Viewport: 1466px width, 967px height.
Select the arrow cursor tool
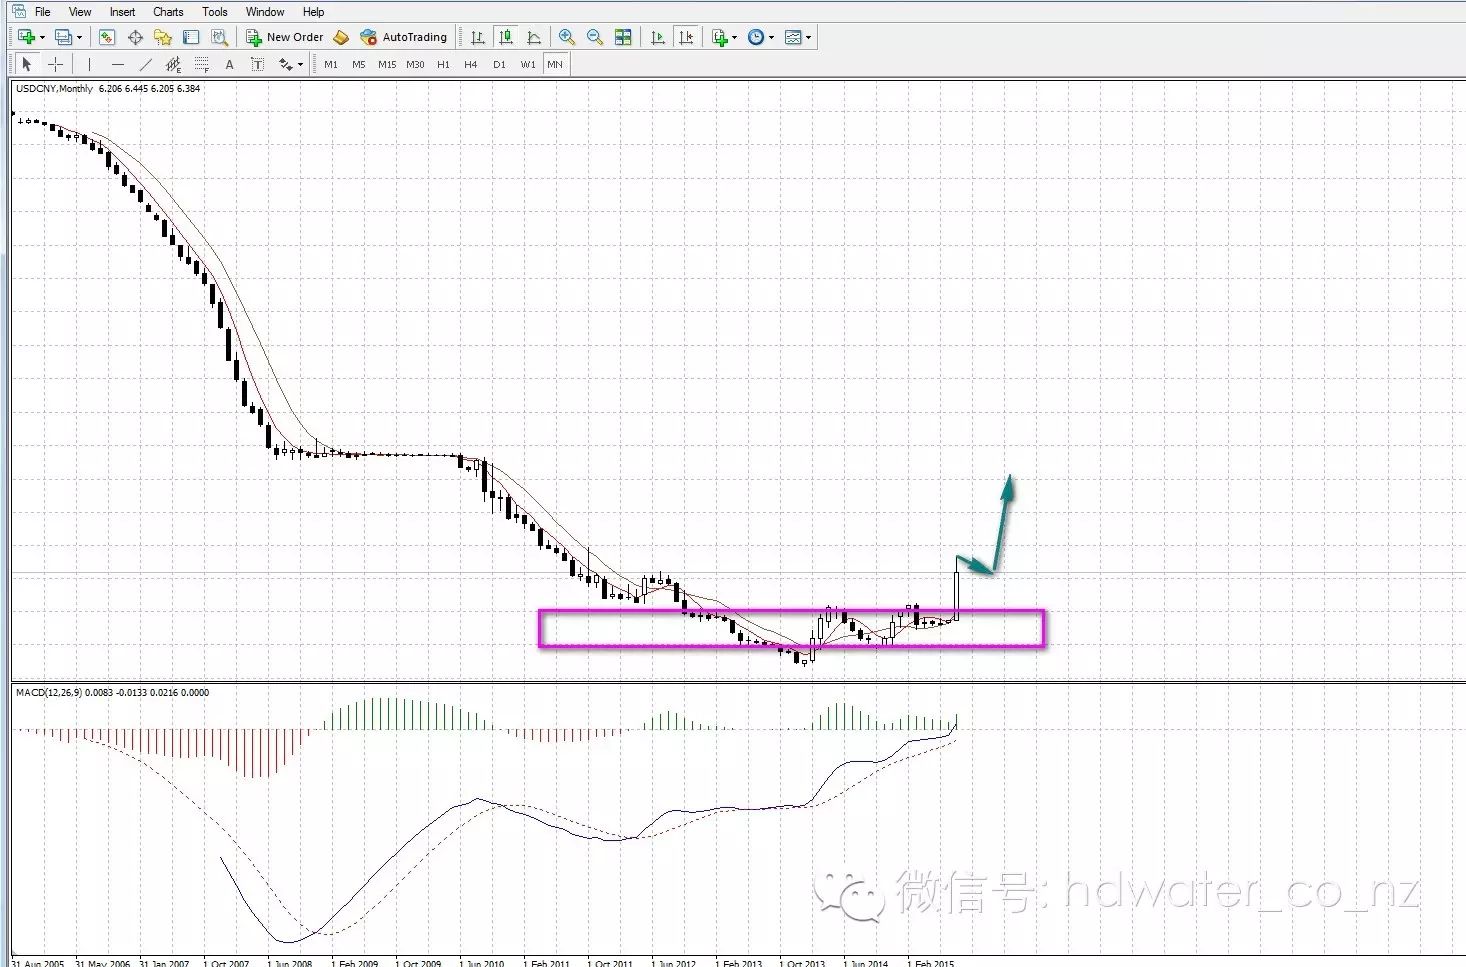[x=27, y=64]
